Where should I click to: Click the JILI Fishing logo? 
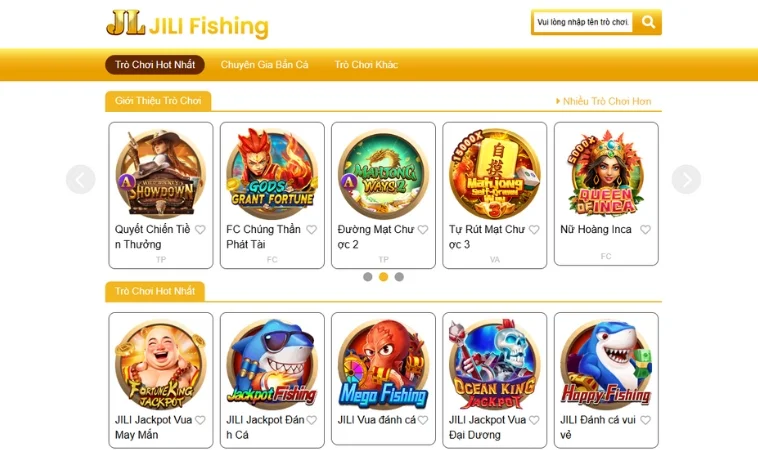188,25
